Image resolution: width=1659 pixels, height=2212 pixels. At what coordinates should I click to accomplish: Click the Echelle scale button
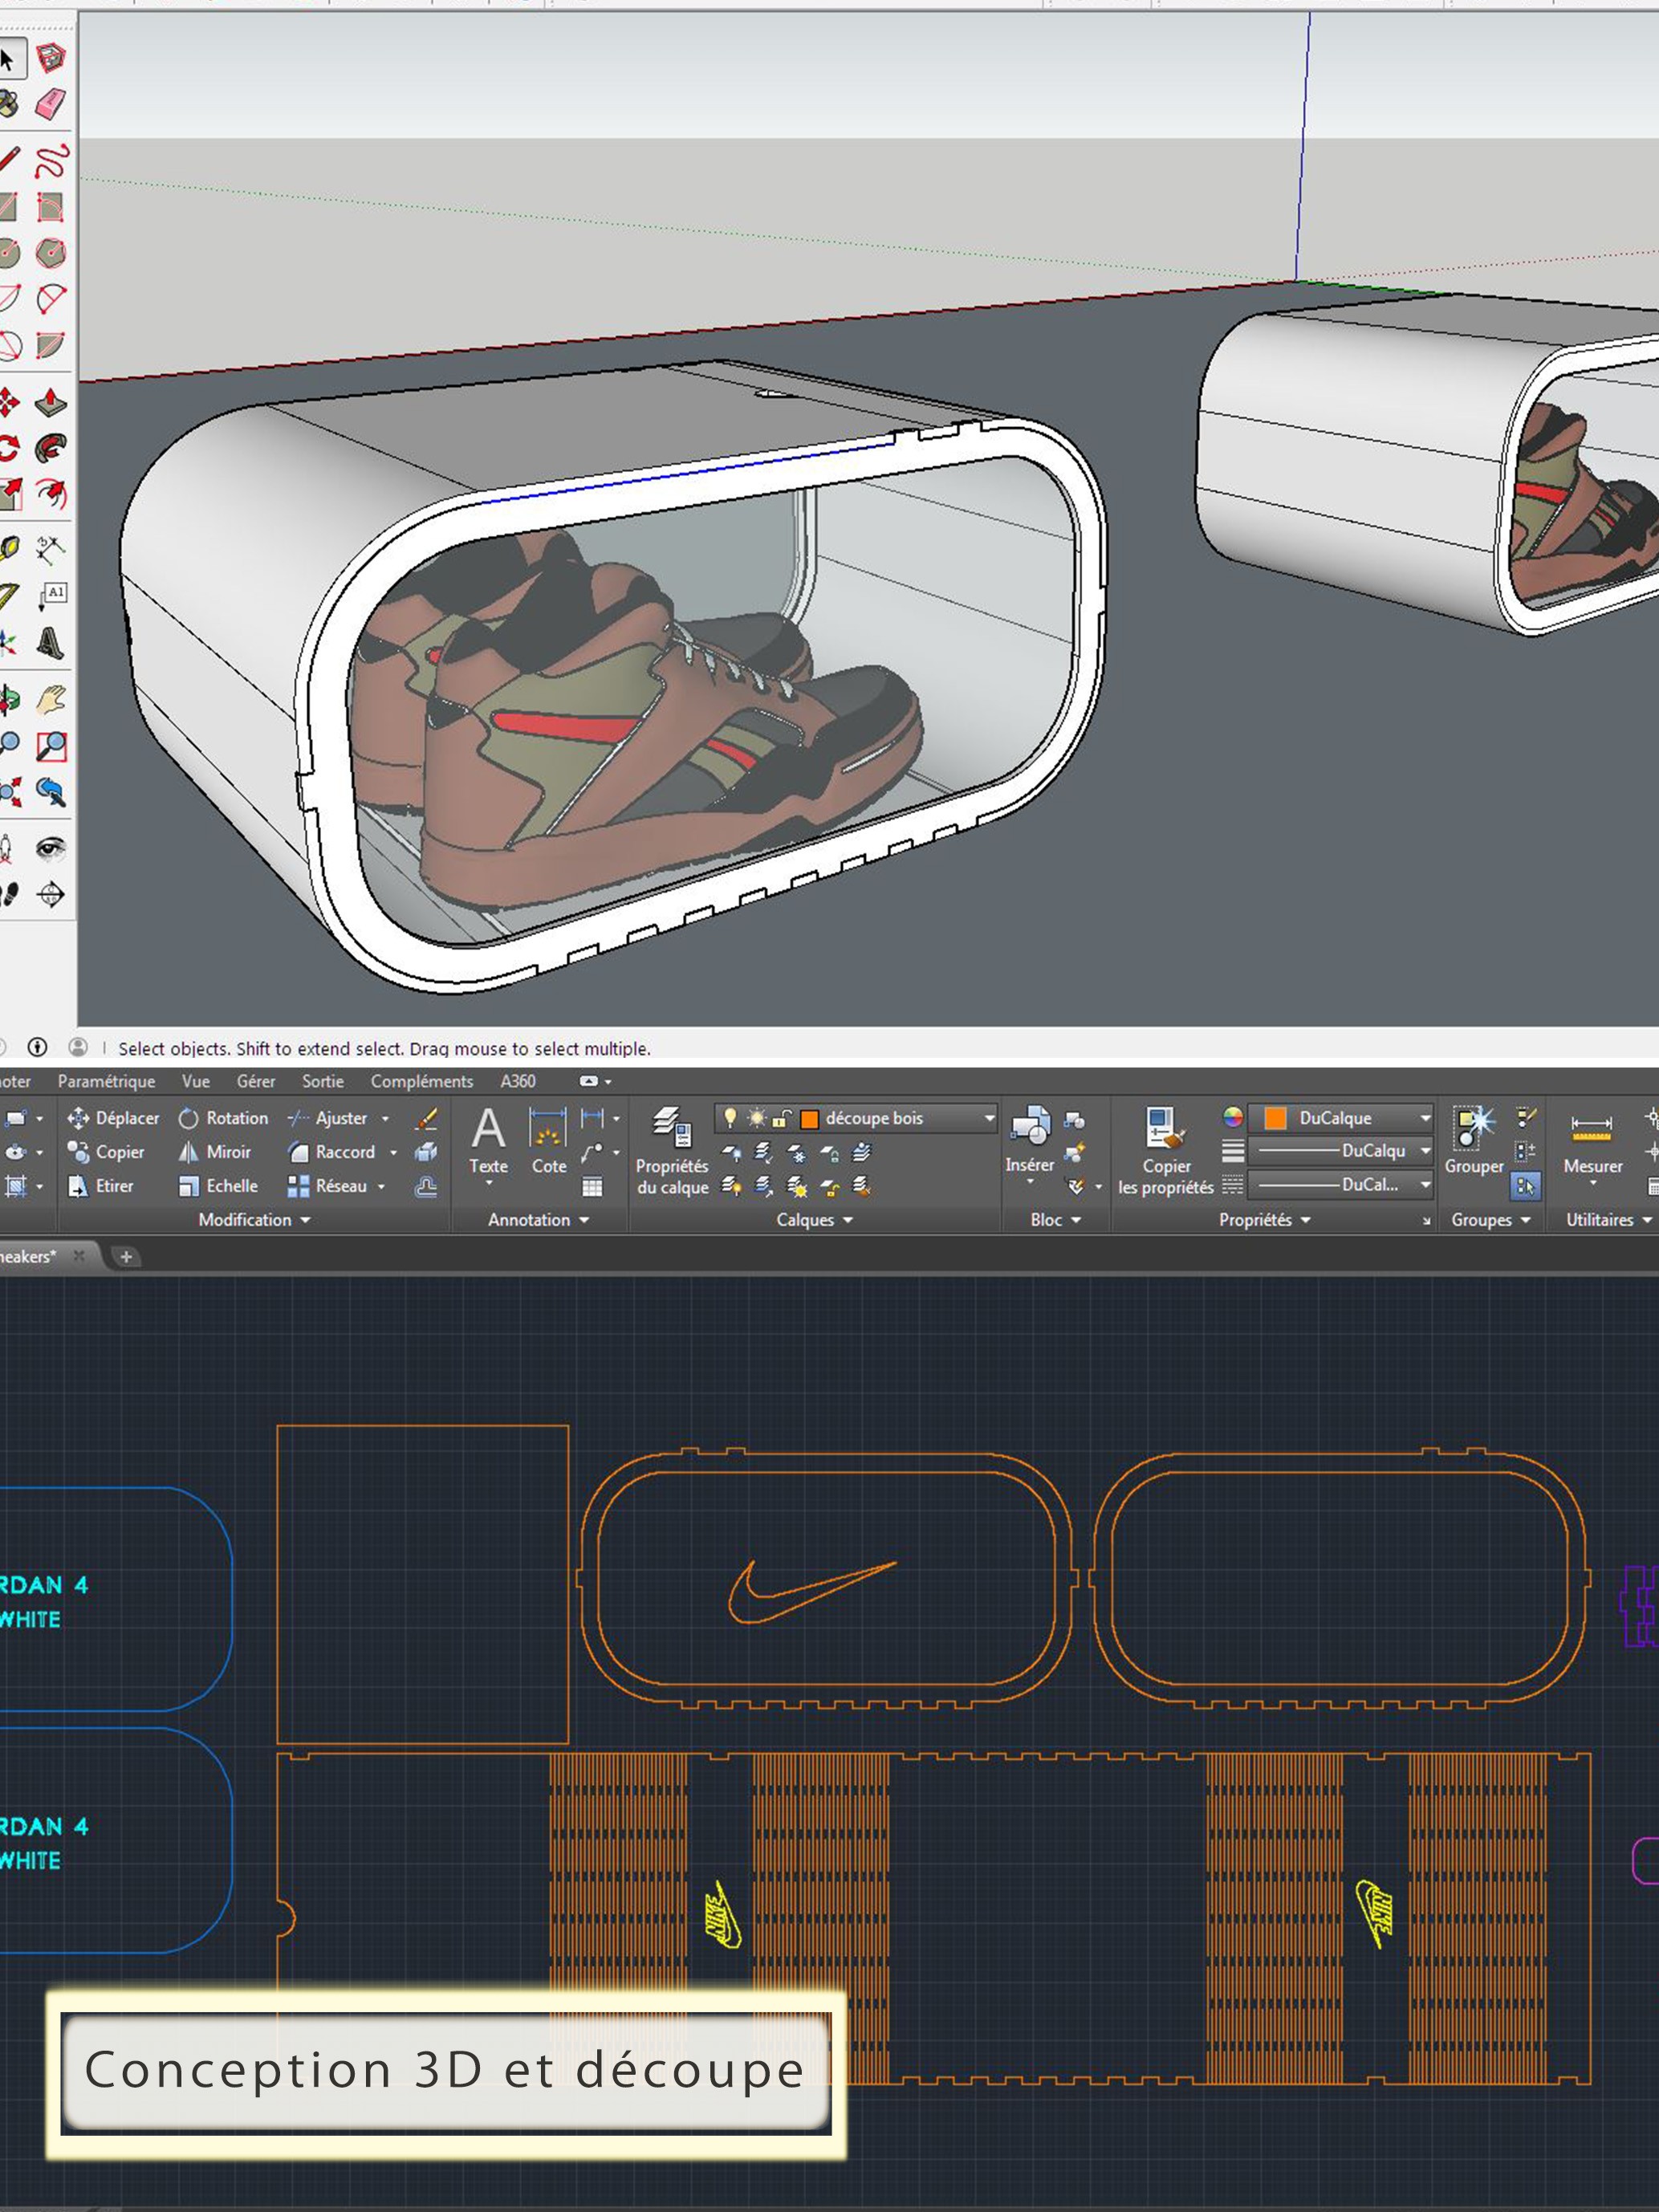(218, 1186)
